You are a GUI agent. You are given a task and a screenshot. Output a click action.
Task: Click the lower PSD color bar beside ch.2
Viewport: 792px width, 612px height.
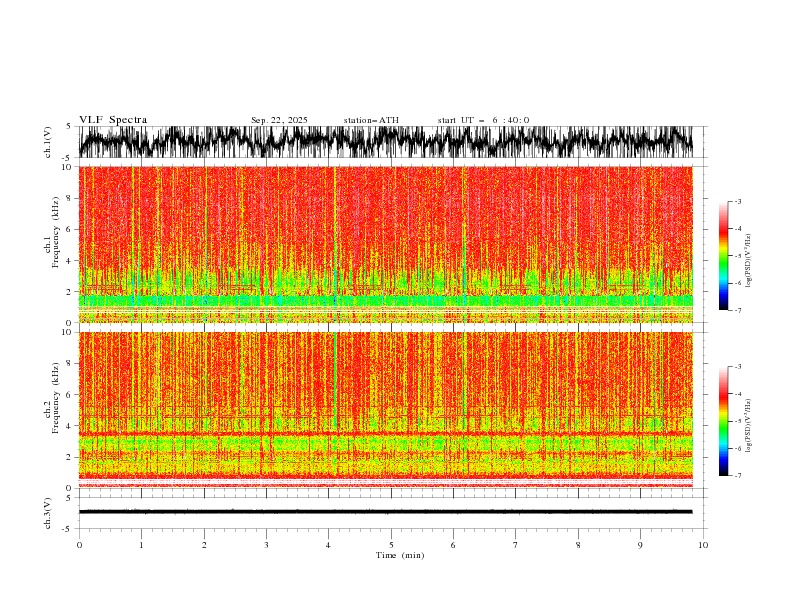[x=723, y=421]
